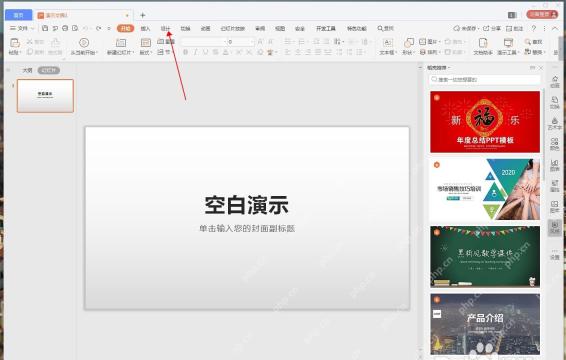Screen dimensions: 566x360
Task: Expand the Replace dropdown arrow
Action: pos(544,52)
